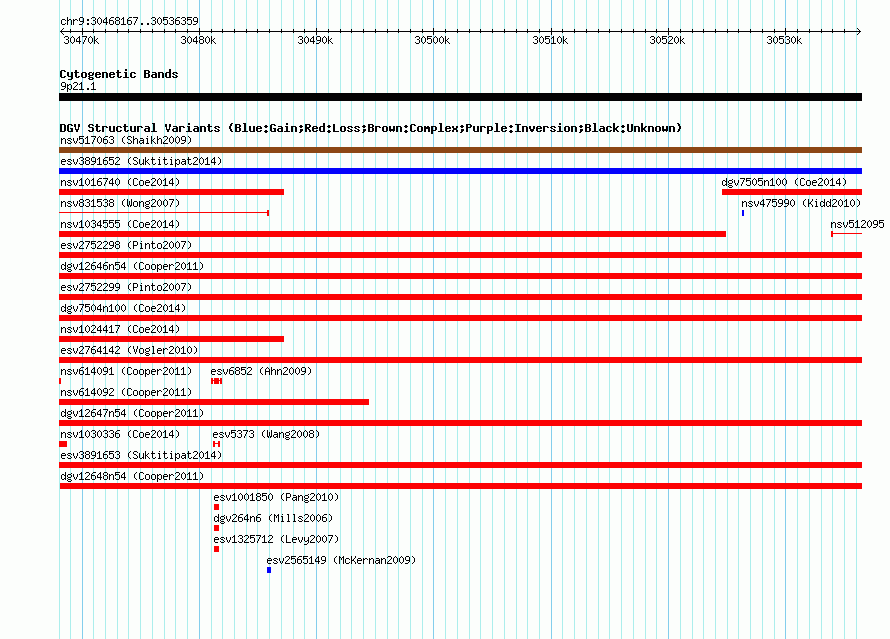Select the red esv1325712 square marker
Viewport: 890px width, 639px height.
(x=216, y=549)
